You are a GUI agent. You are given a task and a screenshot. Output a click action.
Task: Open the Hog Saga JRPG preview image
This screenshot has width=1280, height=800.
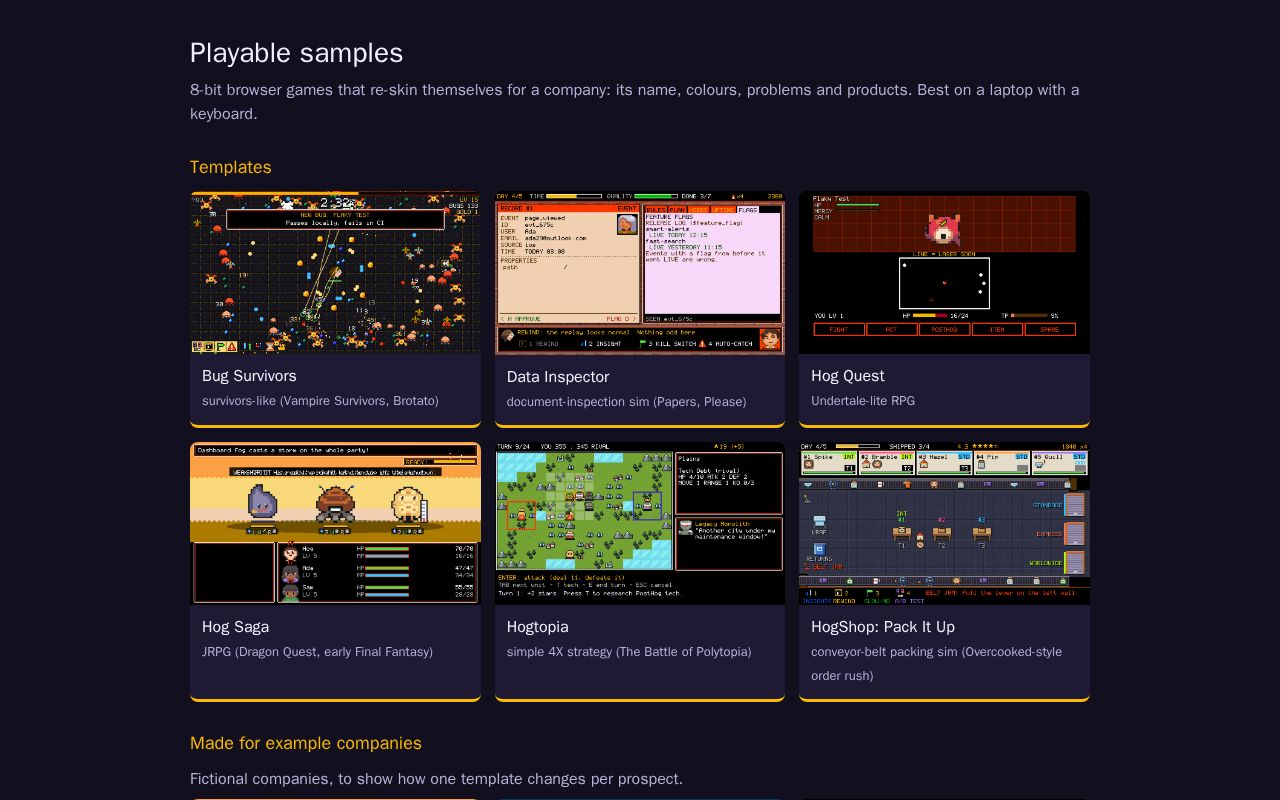pos(335,523)
